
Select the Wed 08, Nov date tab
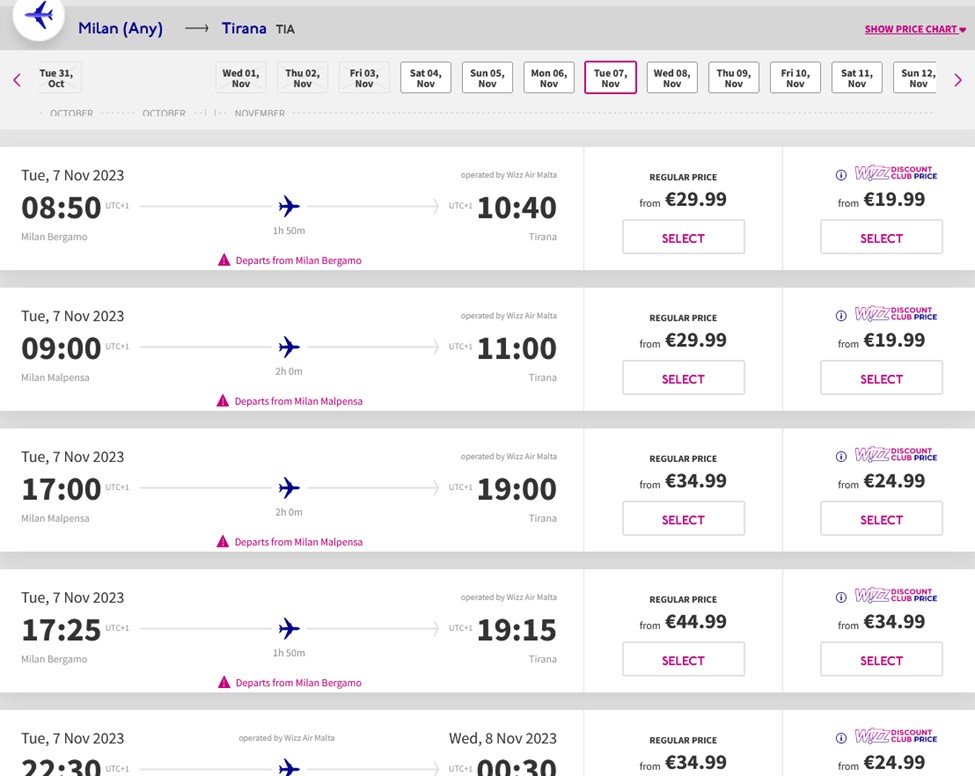[x=672, y=78]
